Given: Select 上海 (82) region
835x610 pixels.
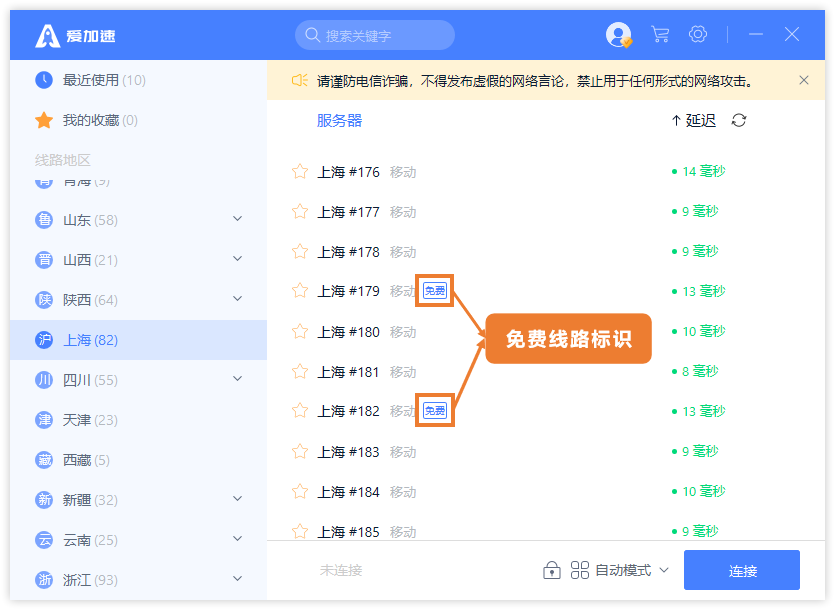Looking at the screenshot, I should pyautogui.click(x=138, y=340).
